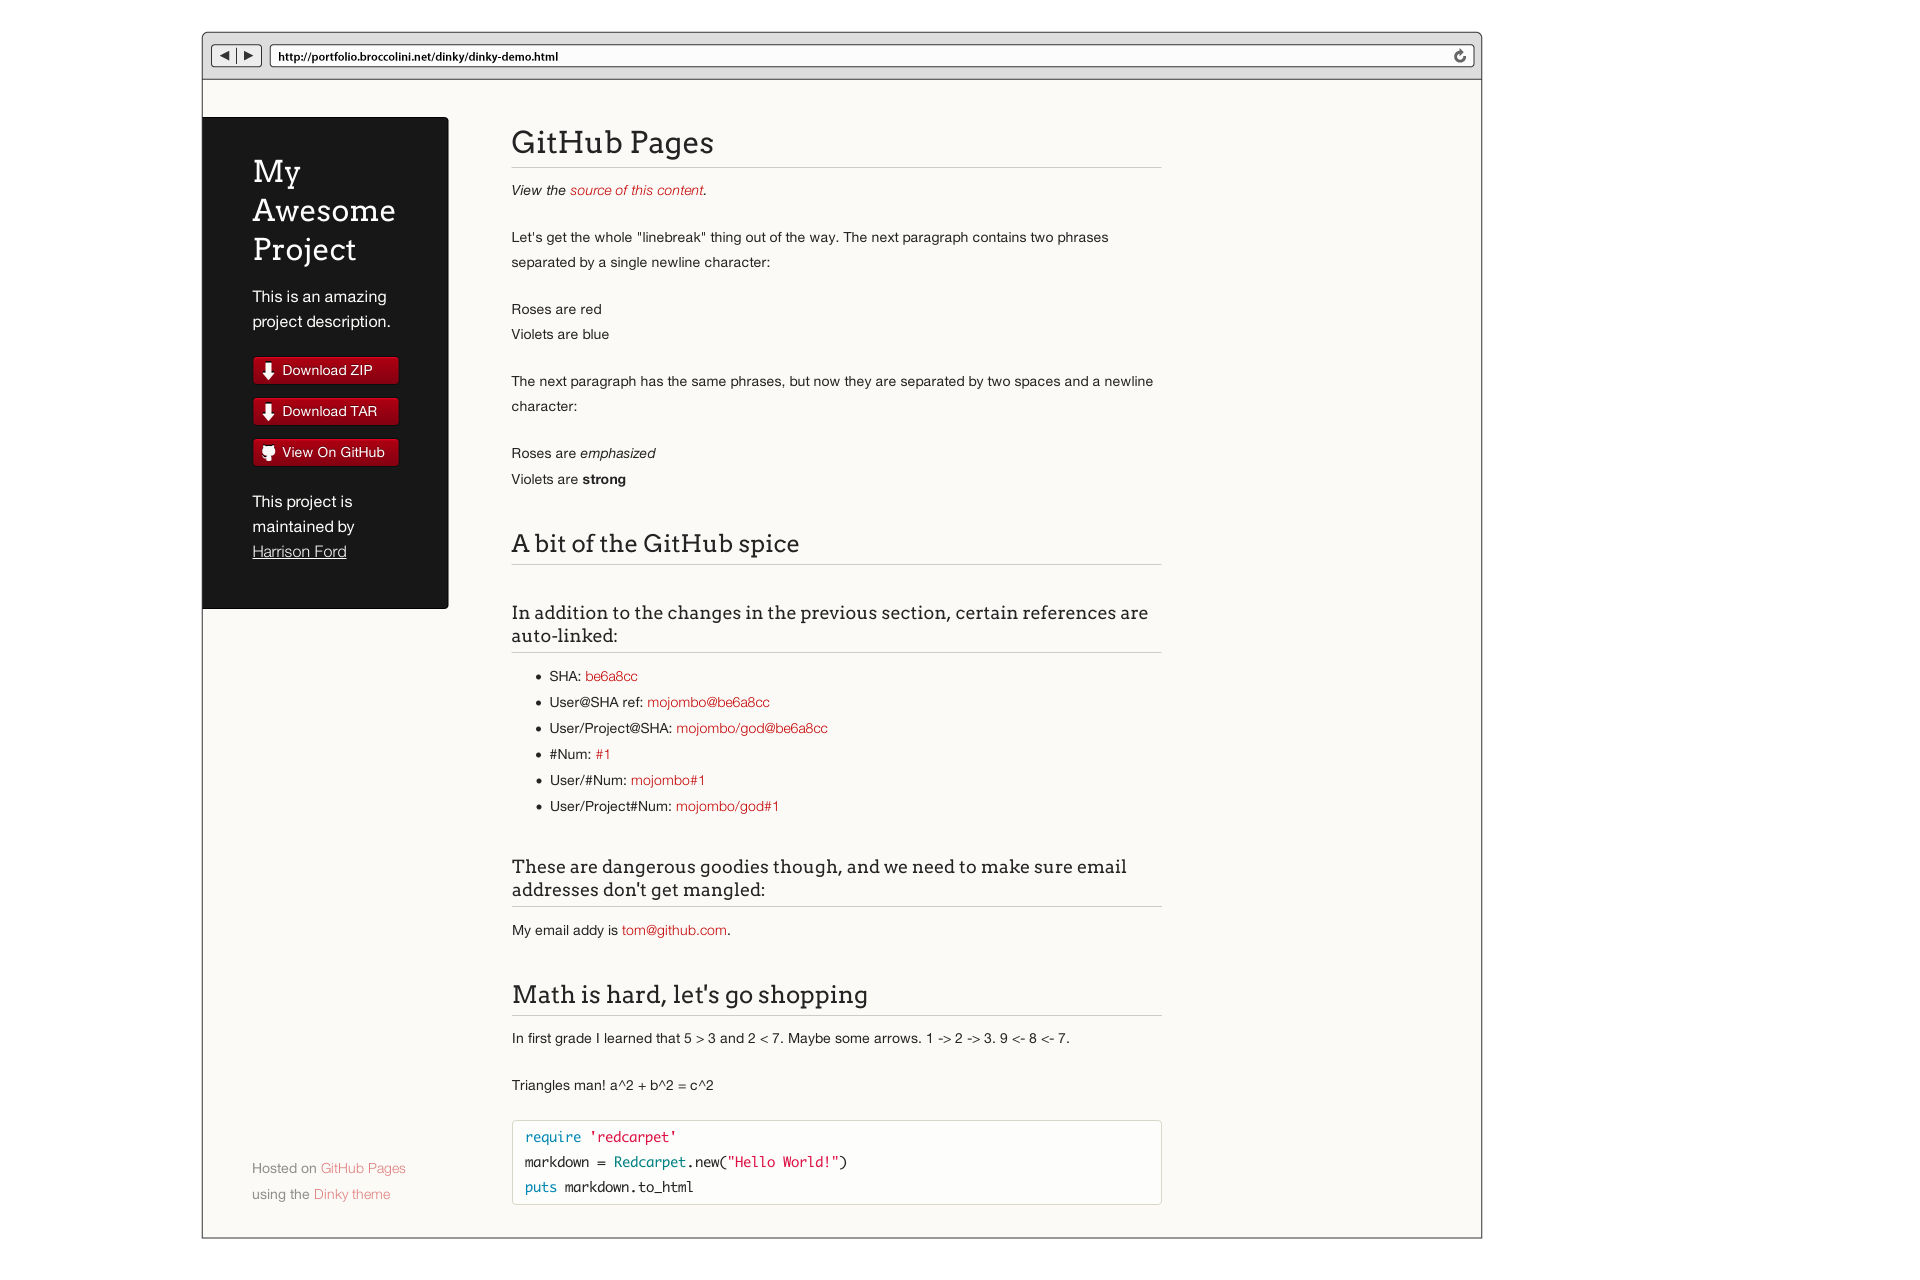Open the 'source of this content' link
Screen dimensions: 1920x1280
(x=637, y=190)
